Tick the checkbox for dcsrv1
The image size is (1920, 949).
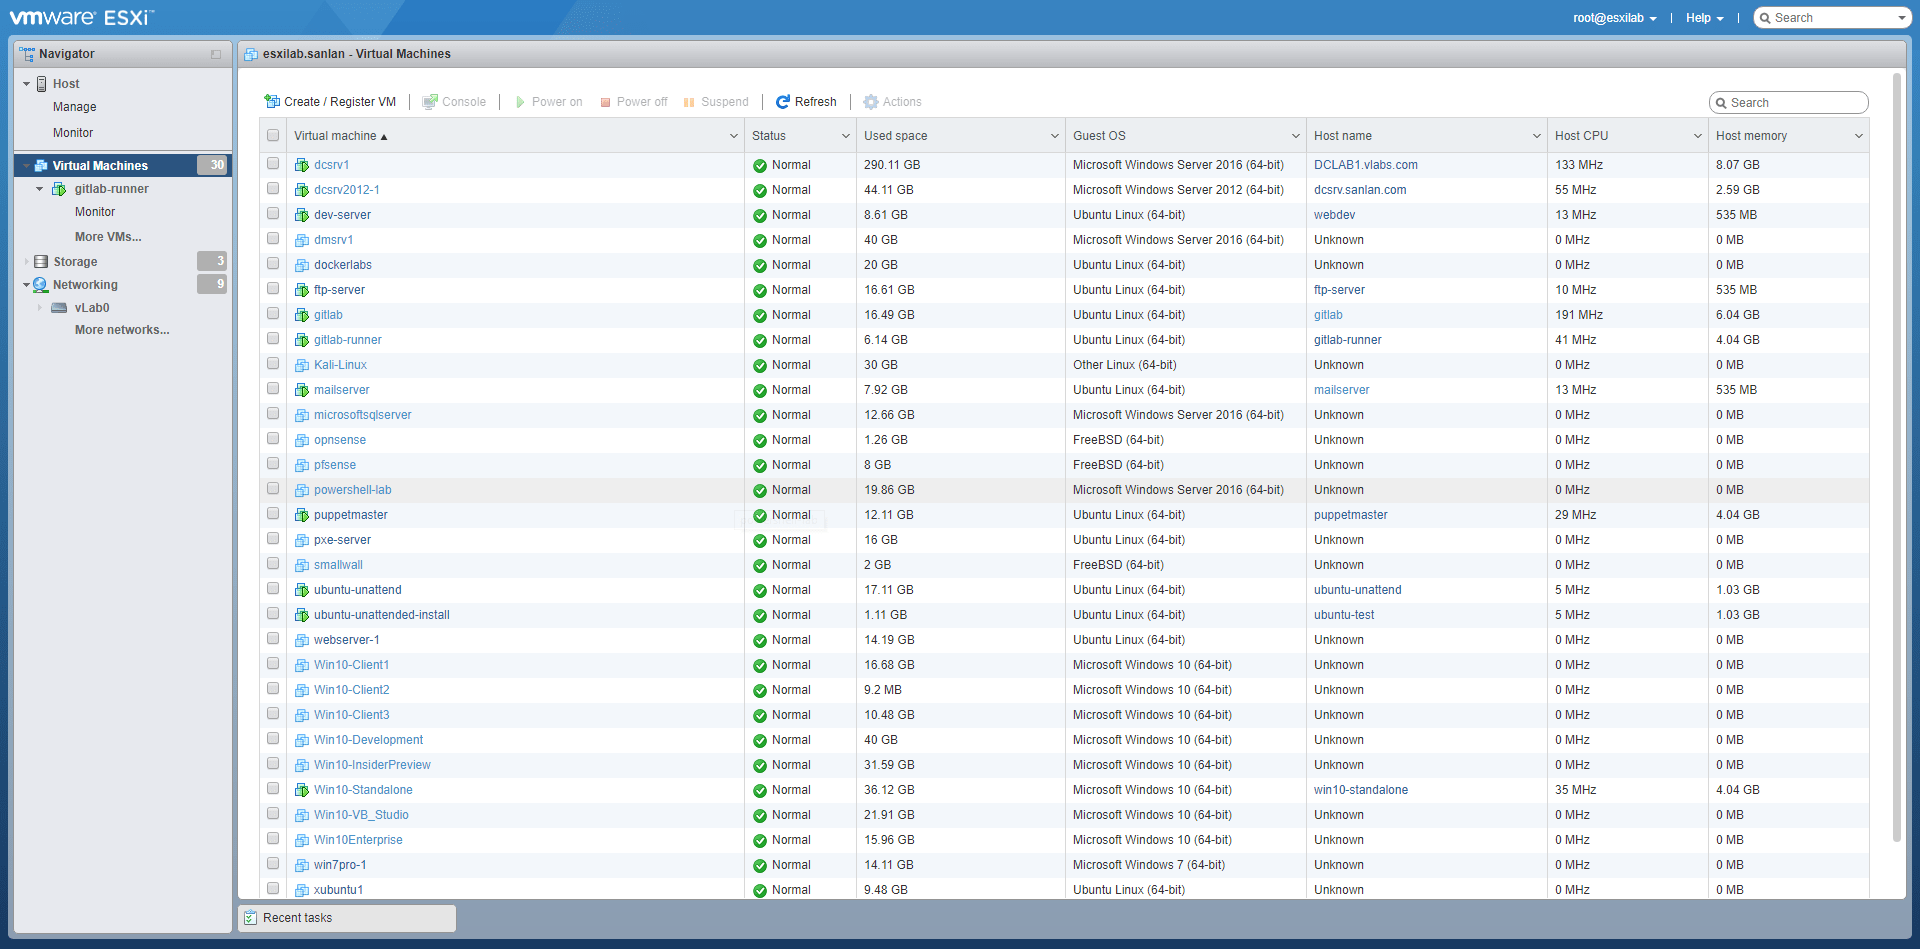point(273,164)
